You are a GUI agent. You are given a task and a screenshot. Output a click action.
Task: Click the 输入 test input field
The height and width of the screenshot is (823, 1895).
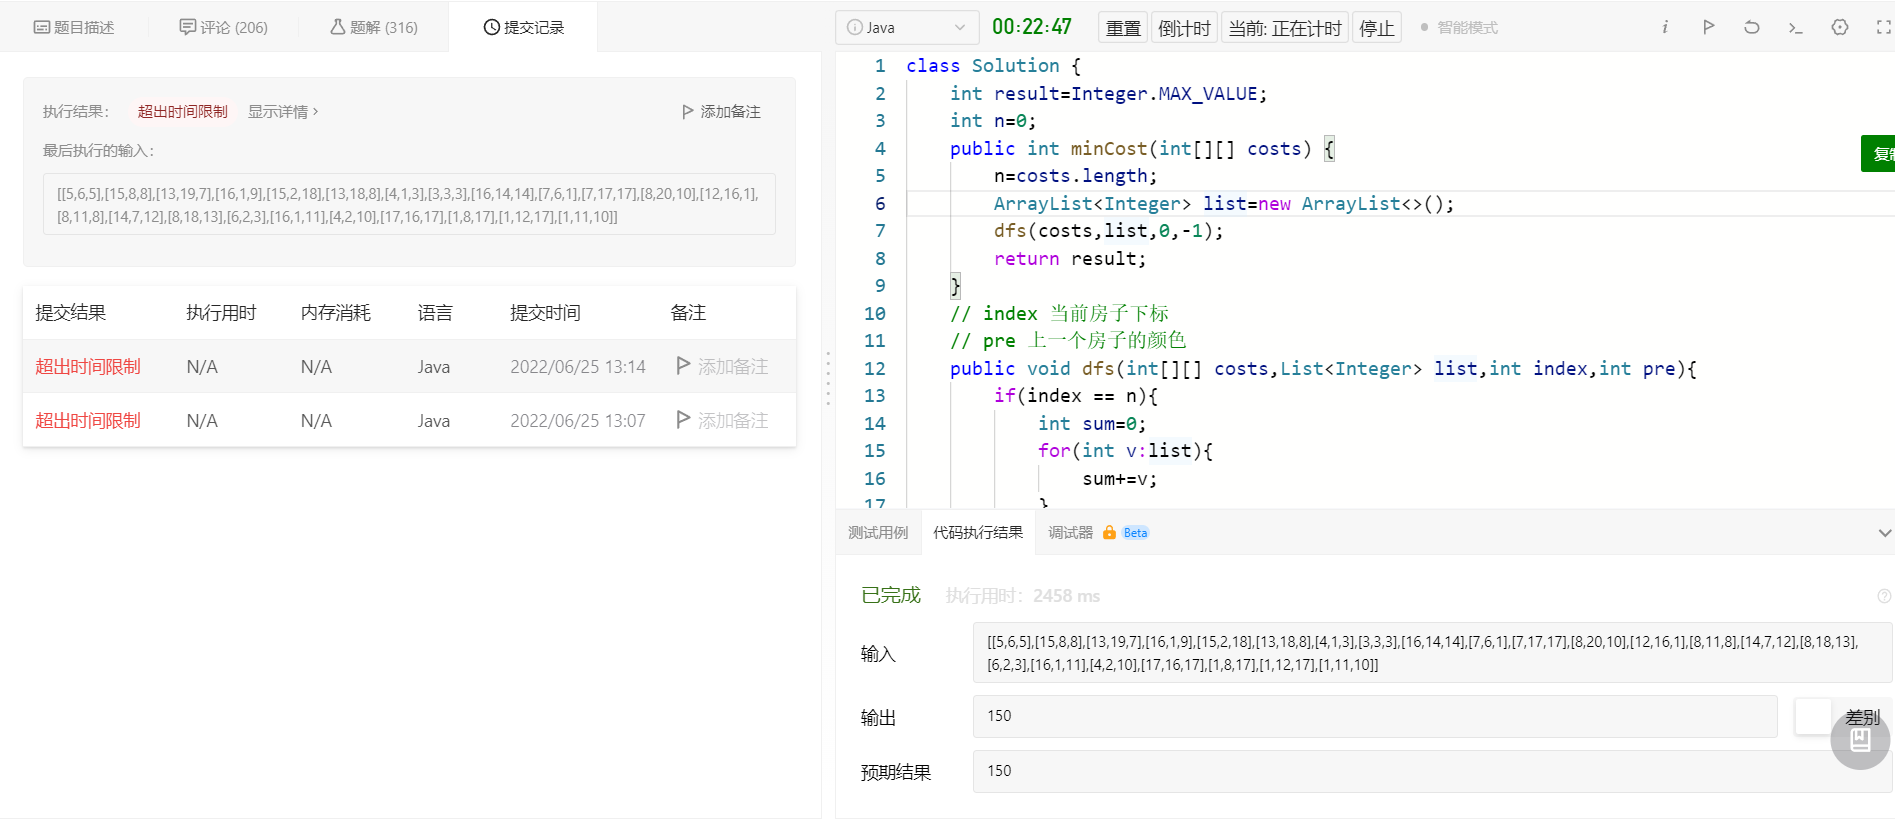click(1432, 653)
